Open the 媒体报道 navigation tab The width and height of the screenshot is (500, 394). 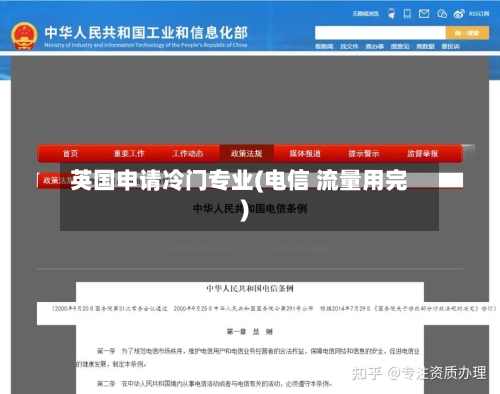(x=305, y=153)
